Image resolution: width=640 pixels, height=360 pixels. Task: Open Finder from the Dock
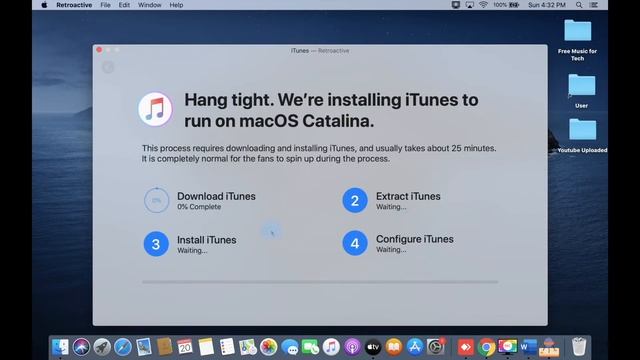[60, 347]
